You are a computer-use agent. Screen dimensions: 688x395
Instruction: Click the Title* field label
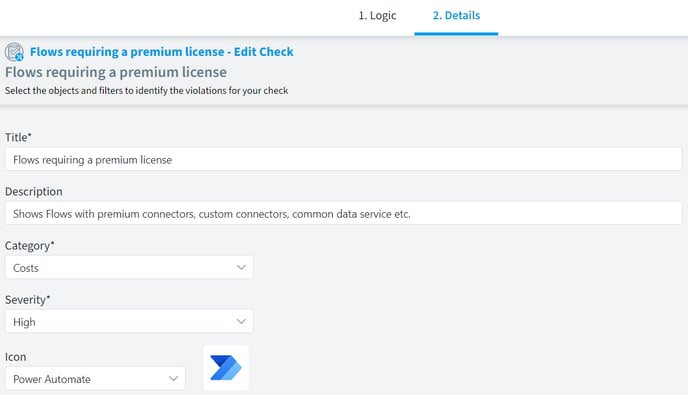[x=18, y=137]
